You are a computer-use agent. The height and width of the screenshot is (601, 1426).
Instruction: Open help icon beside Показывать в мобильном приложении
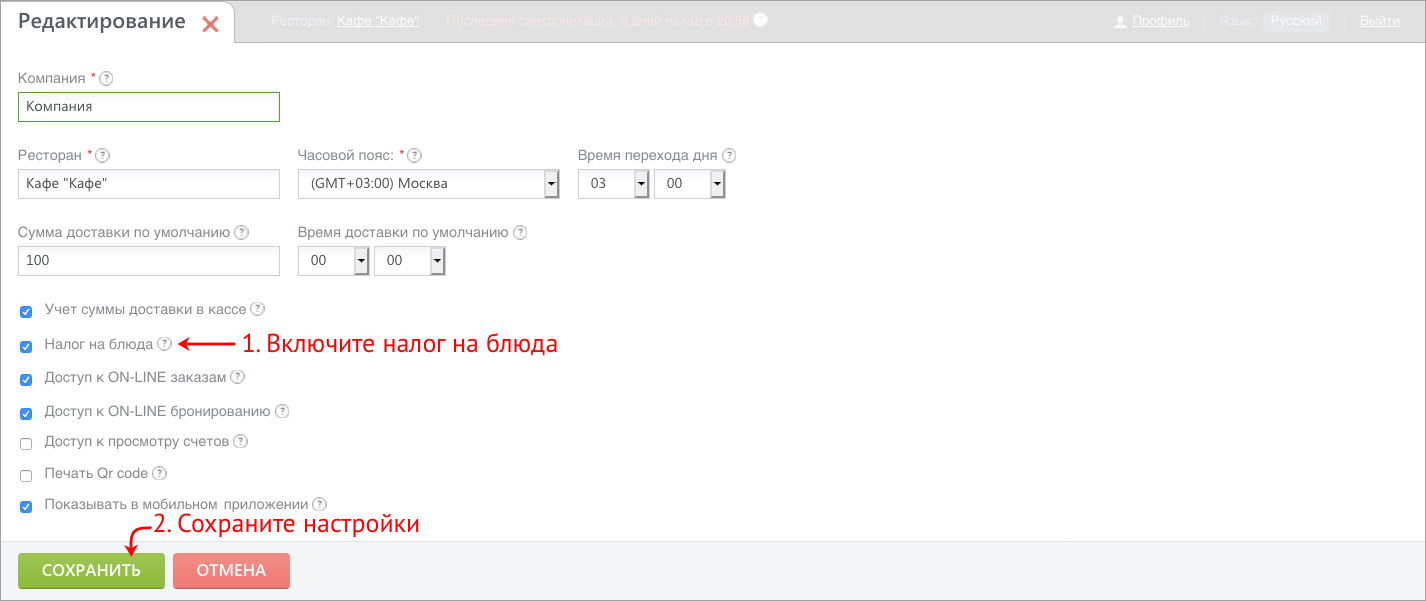point(320,504)
